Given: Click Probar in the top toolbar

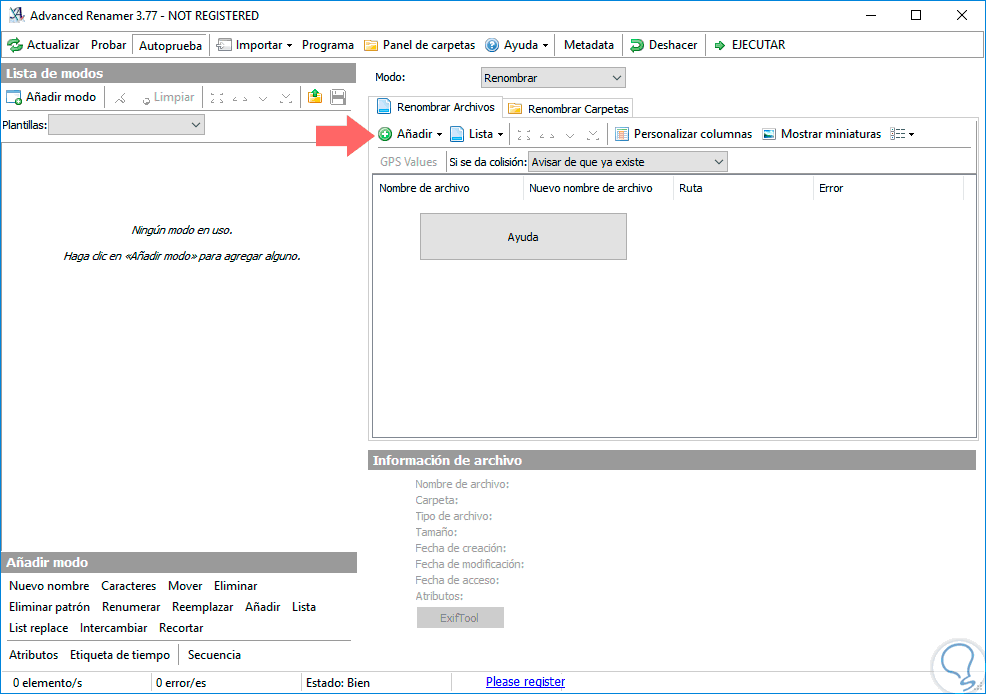Looking at the screenshot, I should pyautogui.click(x=108, y=45).
